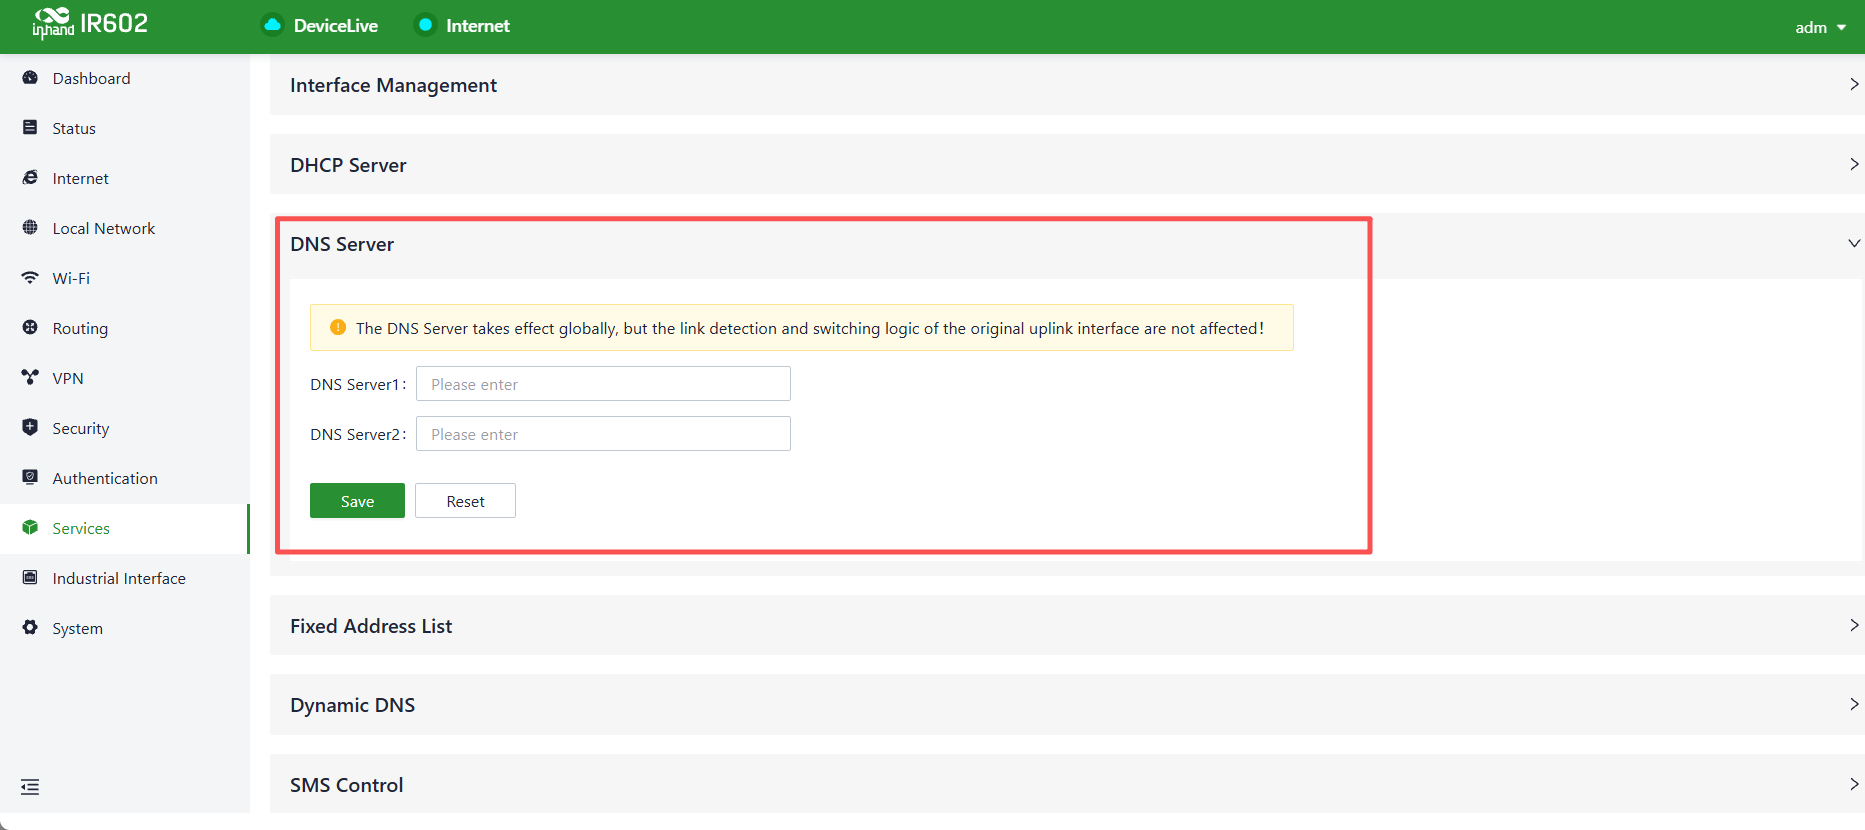This screenshot has width=1865, height=830.
Task: Click the Dynamic DNS heading
Action: tap(352, 705)
